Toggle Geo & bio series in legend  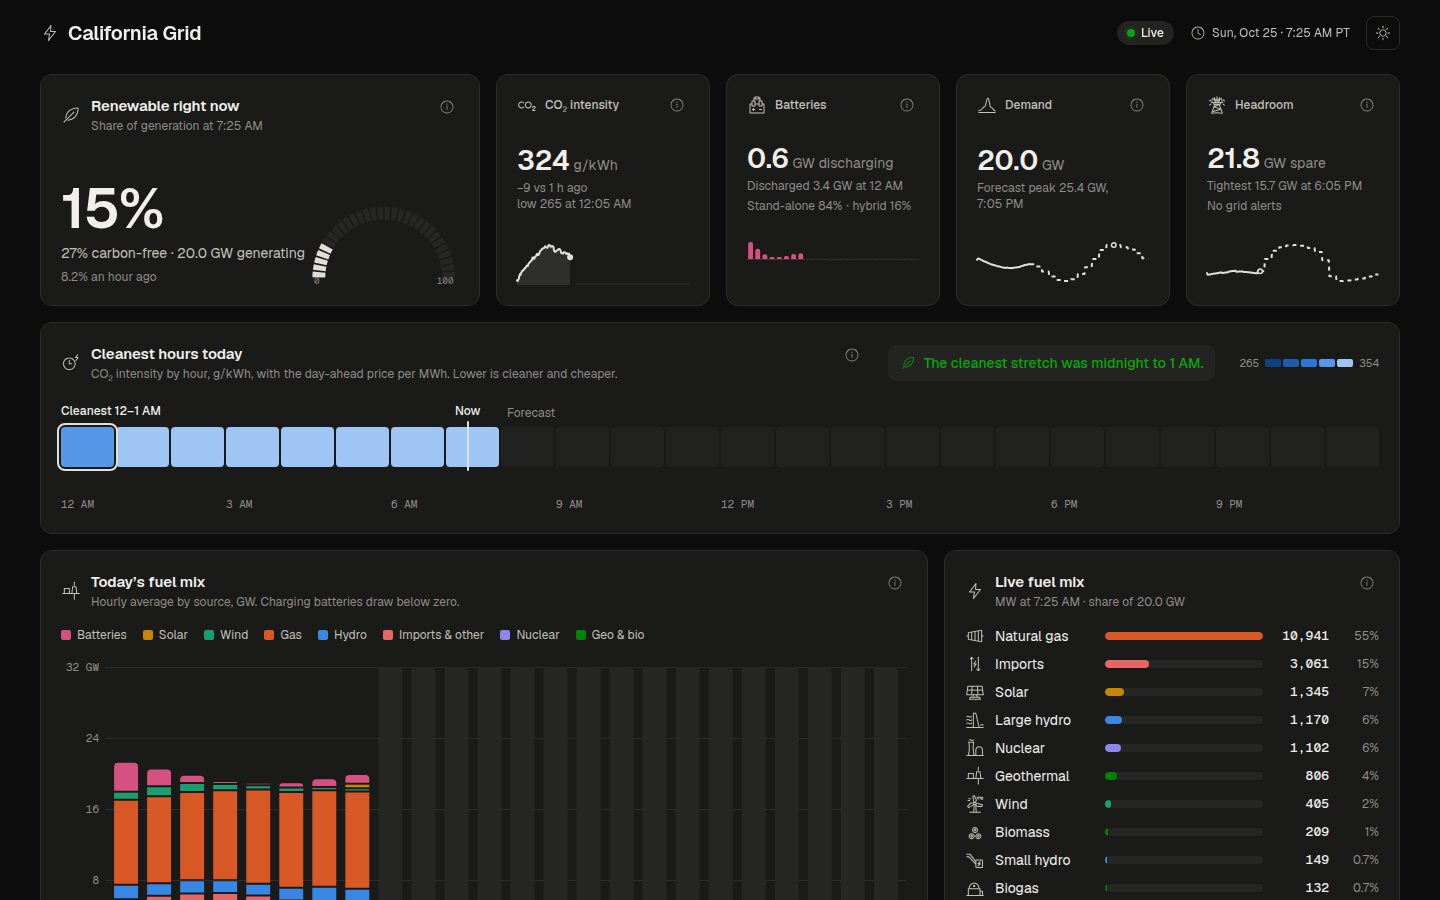pyautogui.click(x=610, y=635)
